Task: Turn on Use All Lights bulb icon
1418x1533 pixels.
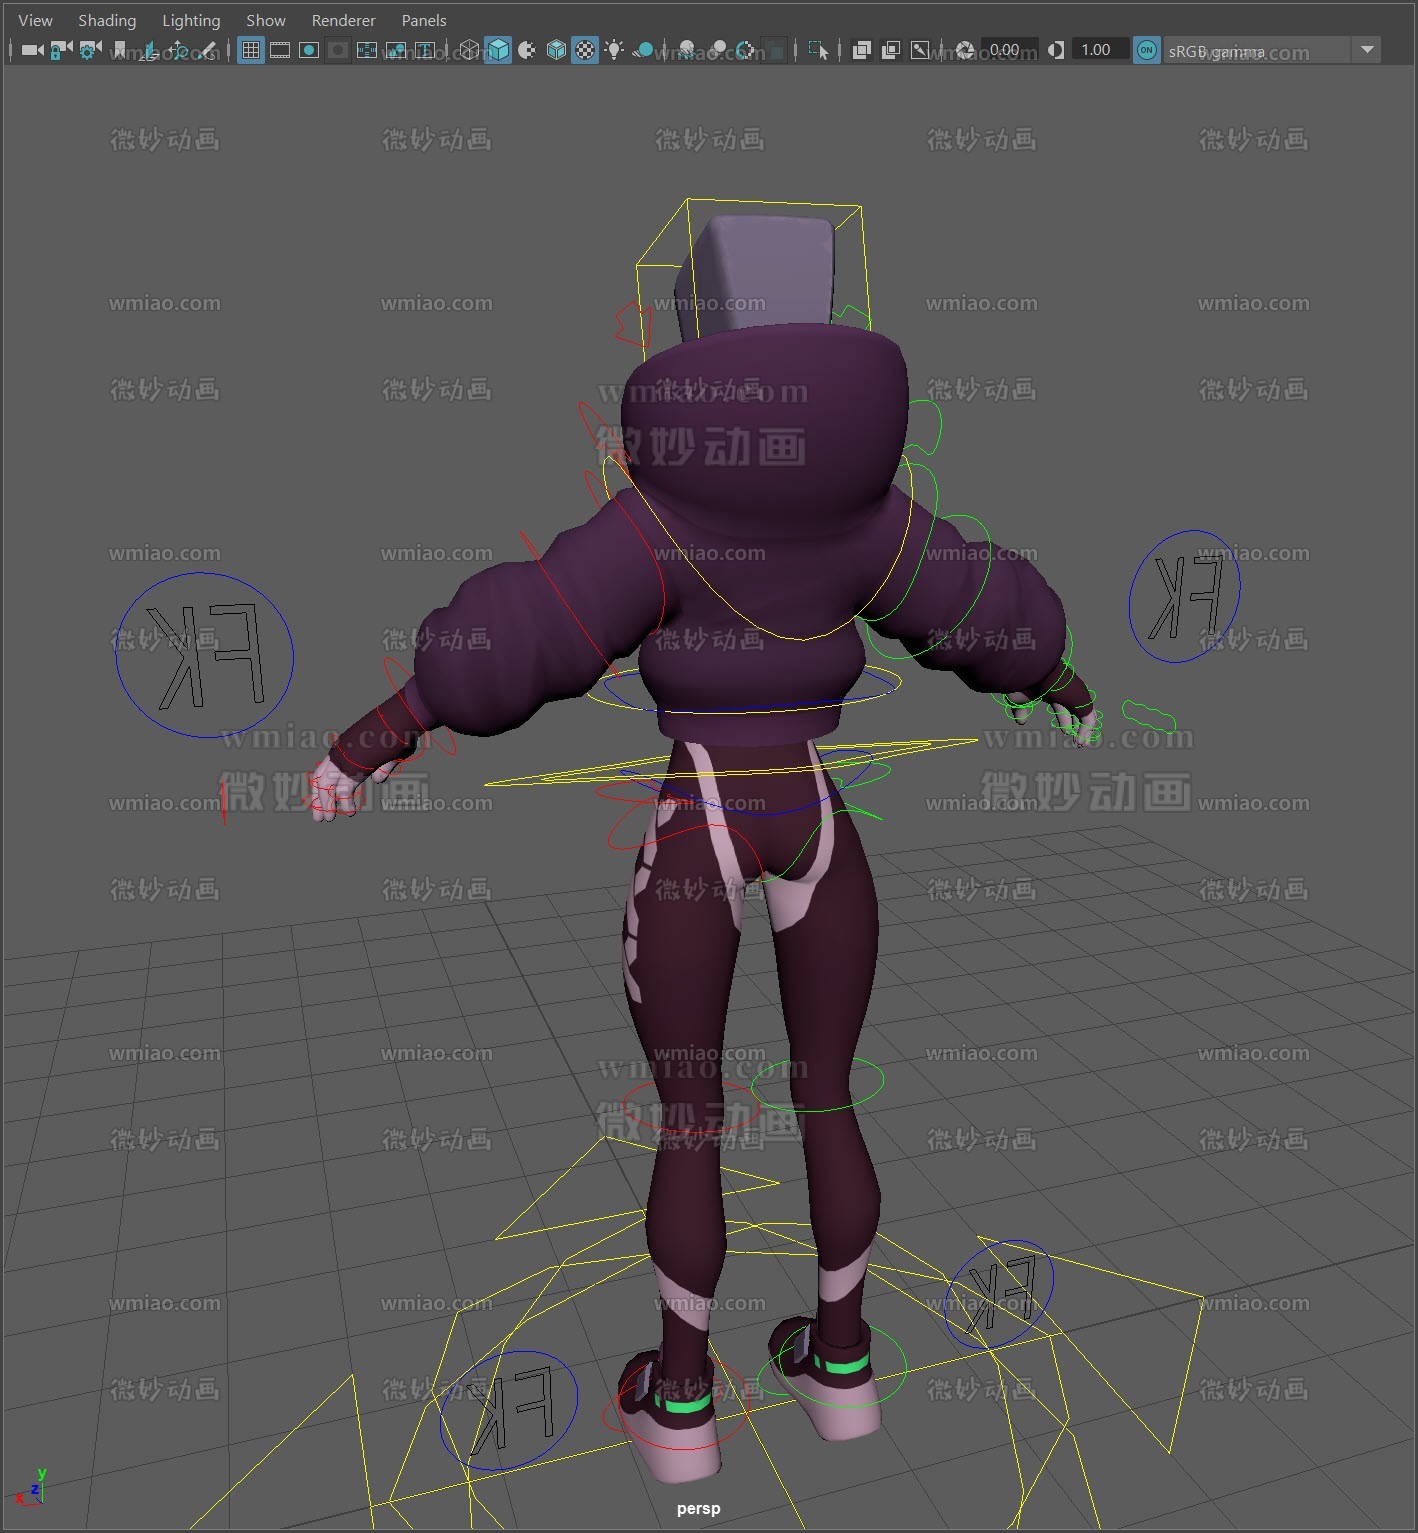Action: [x=614, y=50]
